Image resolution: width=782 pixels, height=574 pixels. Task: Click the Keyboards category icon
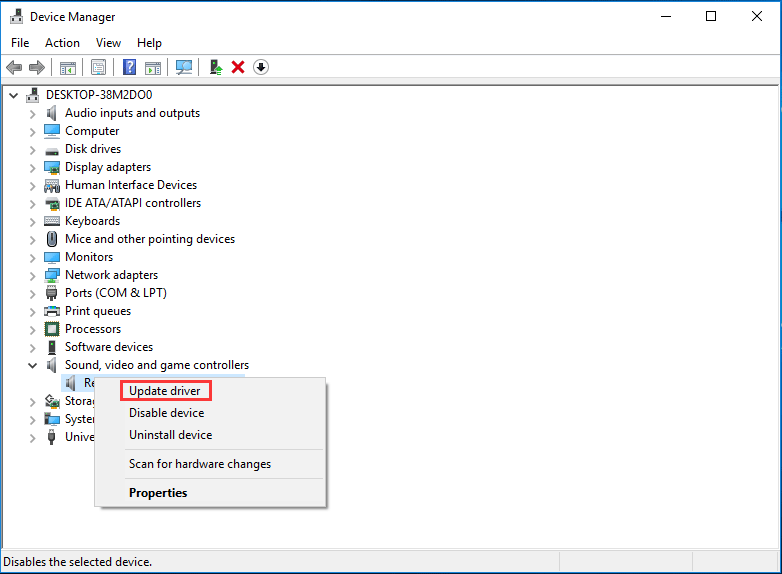[52, 221]
